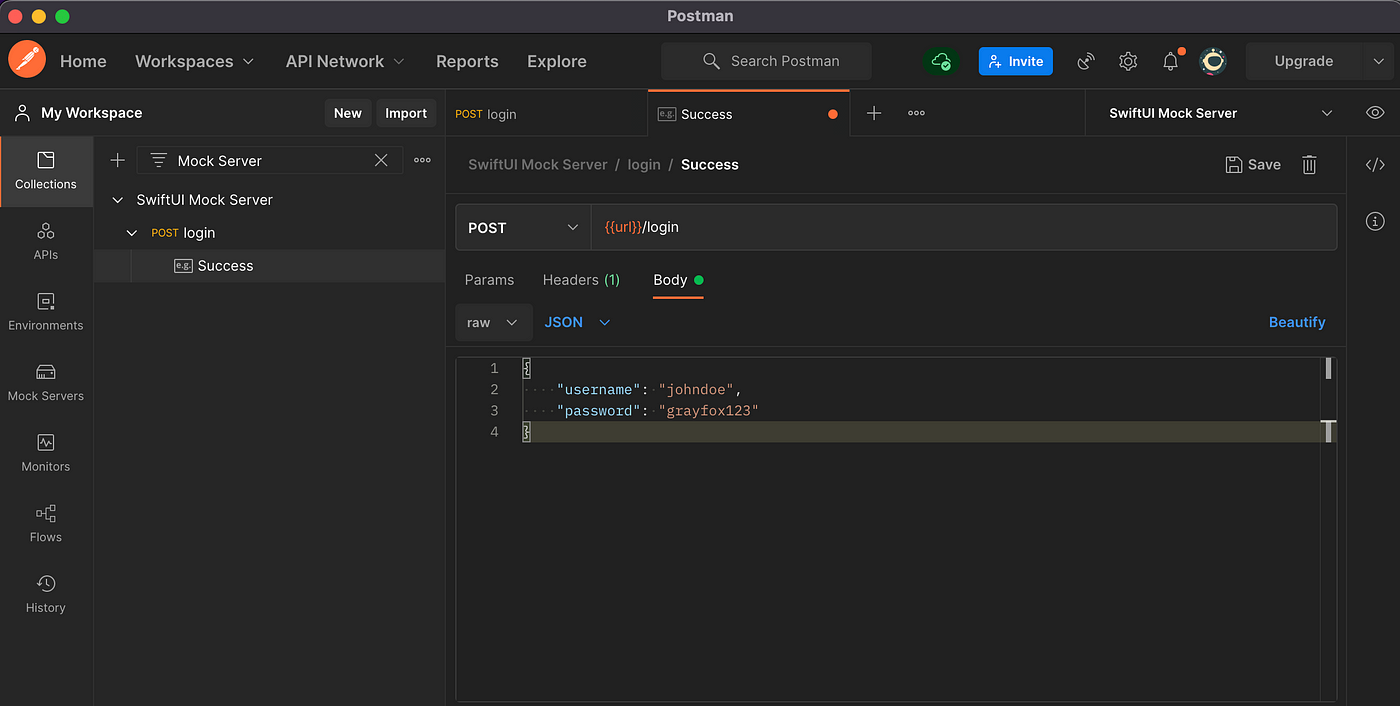Open the satellite capture requests icon

1086,61
